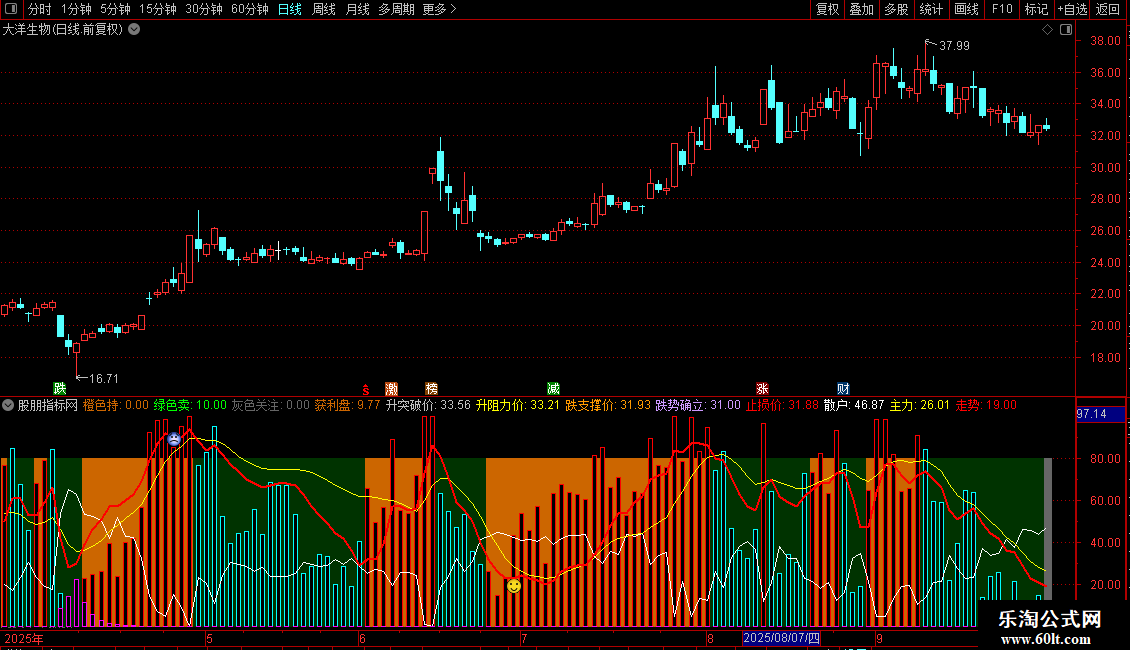Viewport: 1130px width, 650px height.
Task: Switch to 月线 monthly chart
Action: click(357, 9)
